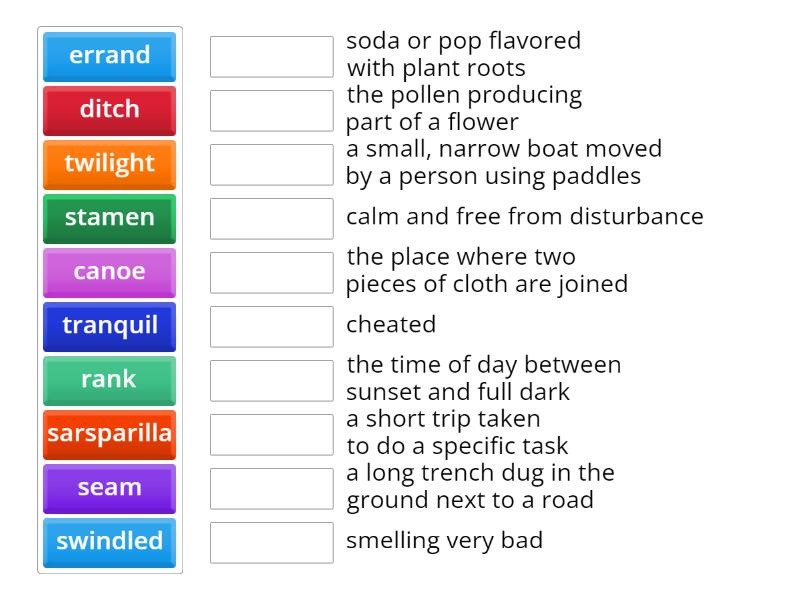Image resolution: width=800 pixels, height=600 pixels.
Task: Click the dark blue 'tranquil' tile
Action: [x=109, y=326]
